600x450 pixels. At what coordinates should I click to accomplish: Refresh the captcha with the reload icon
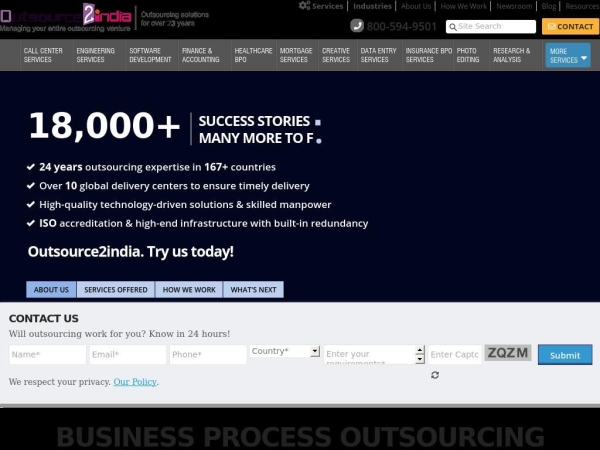click(435, 375)
